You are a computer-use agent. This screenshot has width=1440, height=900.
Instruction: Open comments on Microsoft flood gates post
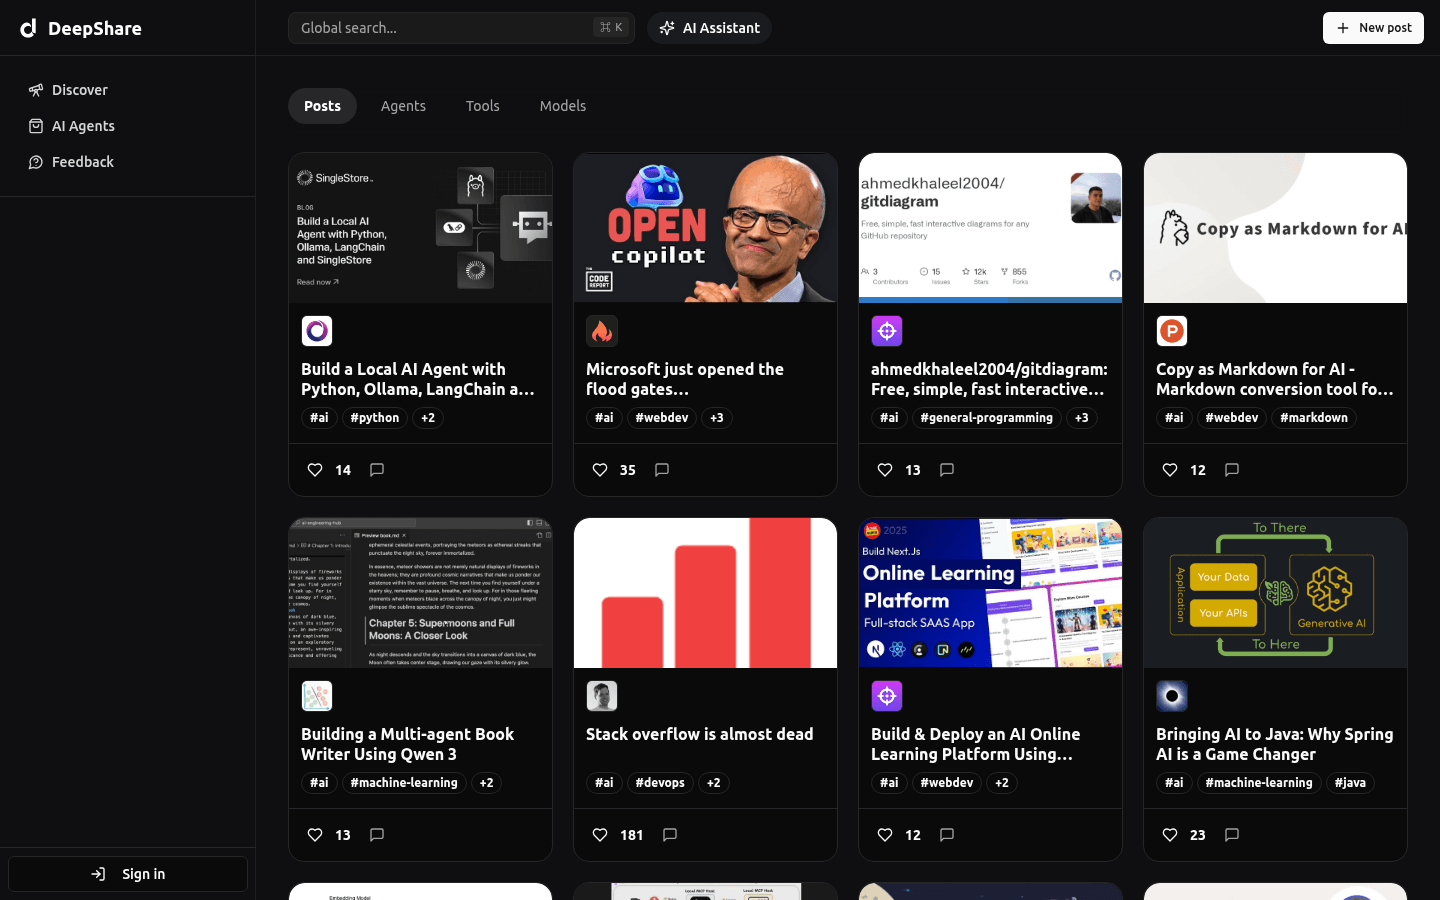click(662, 470)
